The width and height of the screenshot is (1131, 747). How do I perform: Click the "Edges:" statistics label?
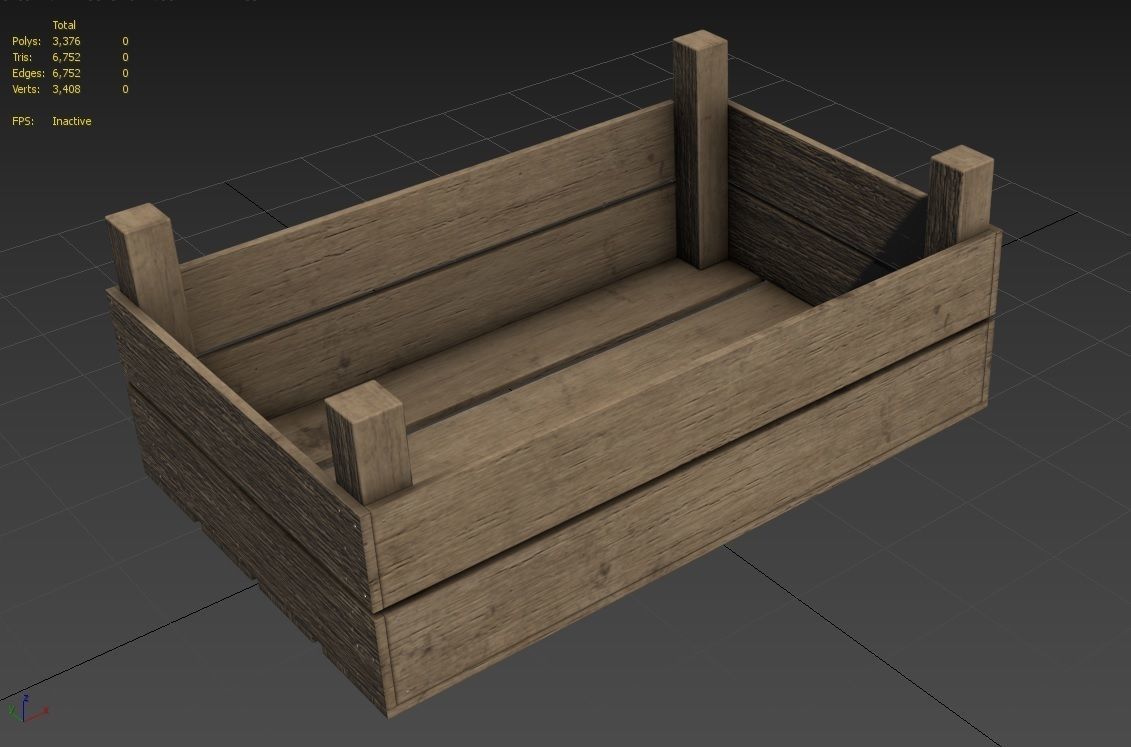coord(28,73)
